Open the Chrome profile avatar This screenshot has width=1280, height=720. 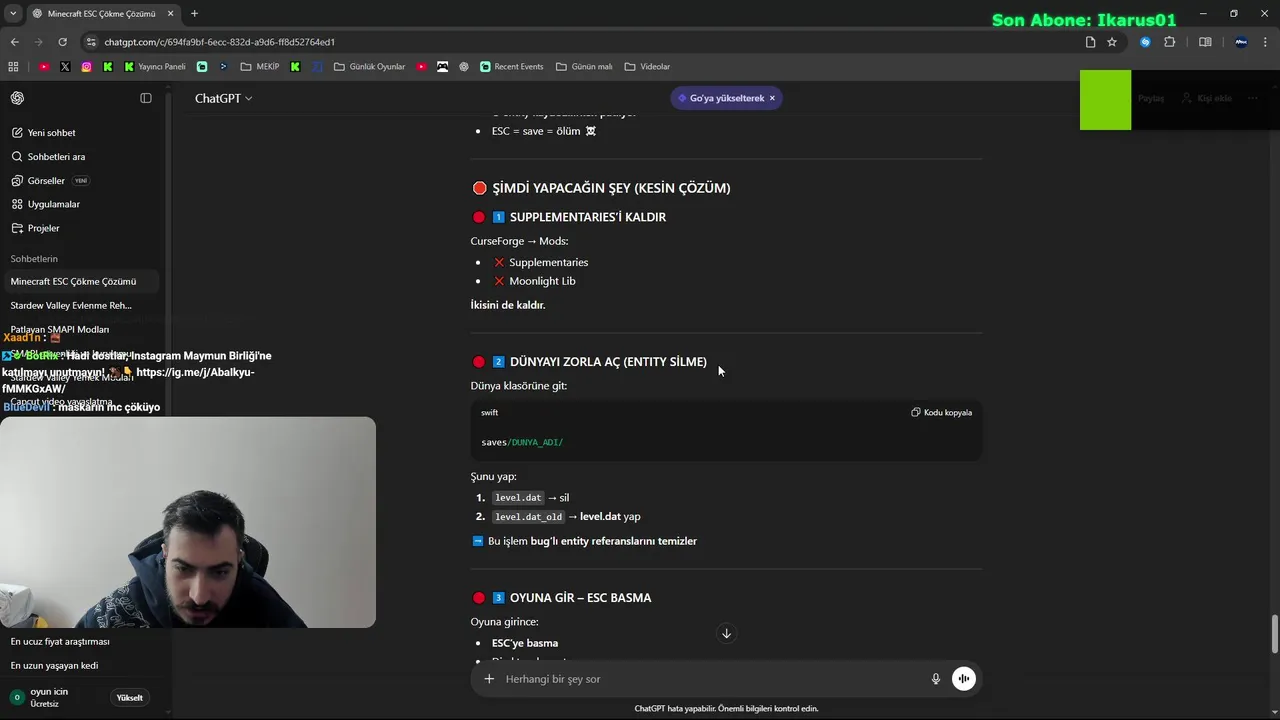click(1241, 42)
